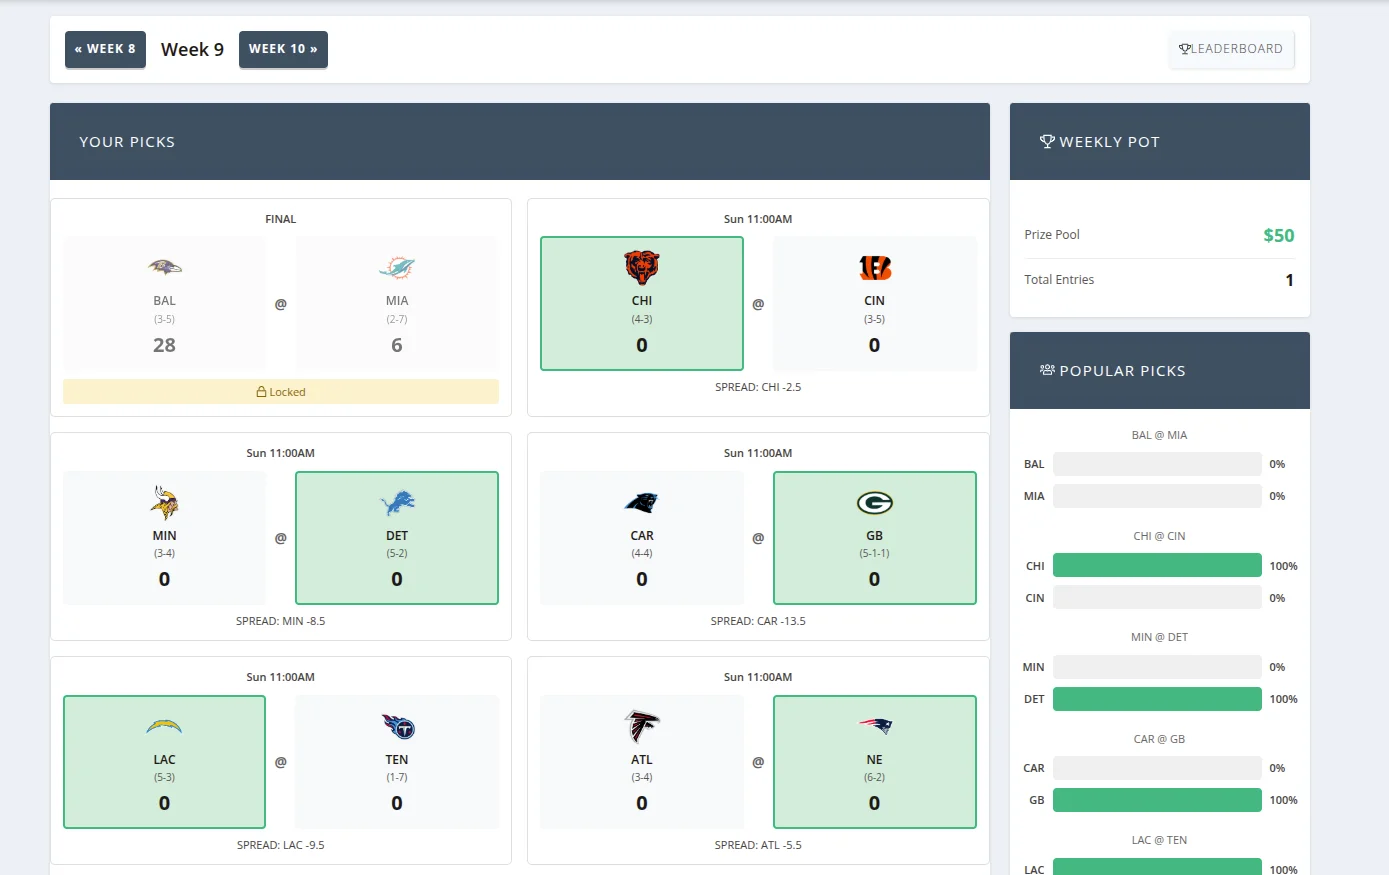Click the Los Angeles Chargers logo icon
The height and width of the screenshot is (875, 1389).
165,726
